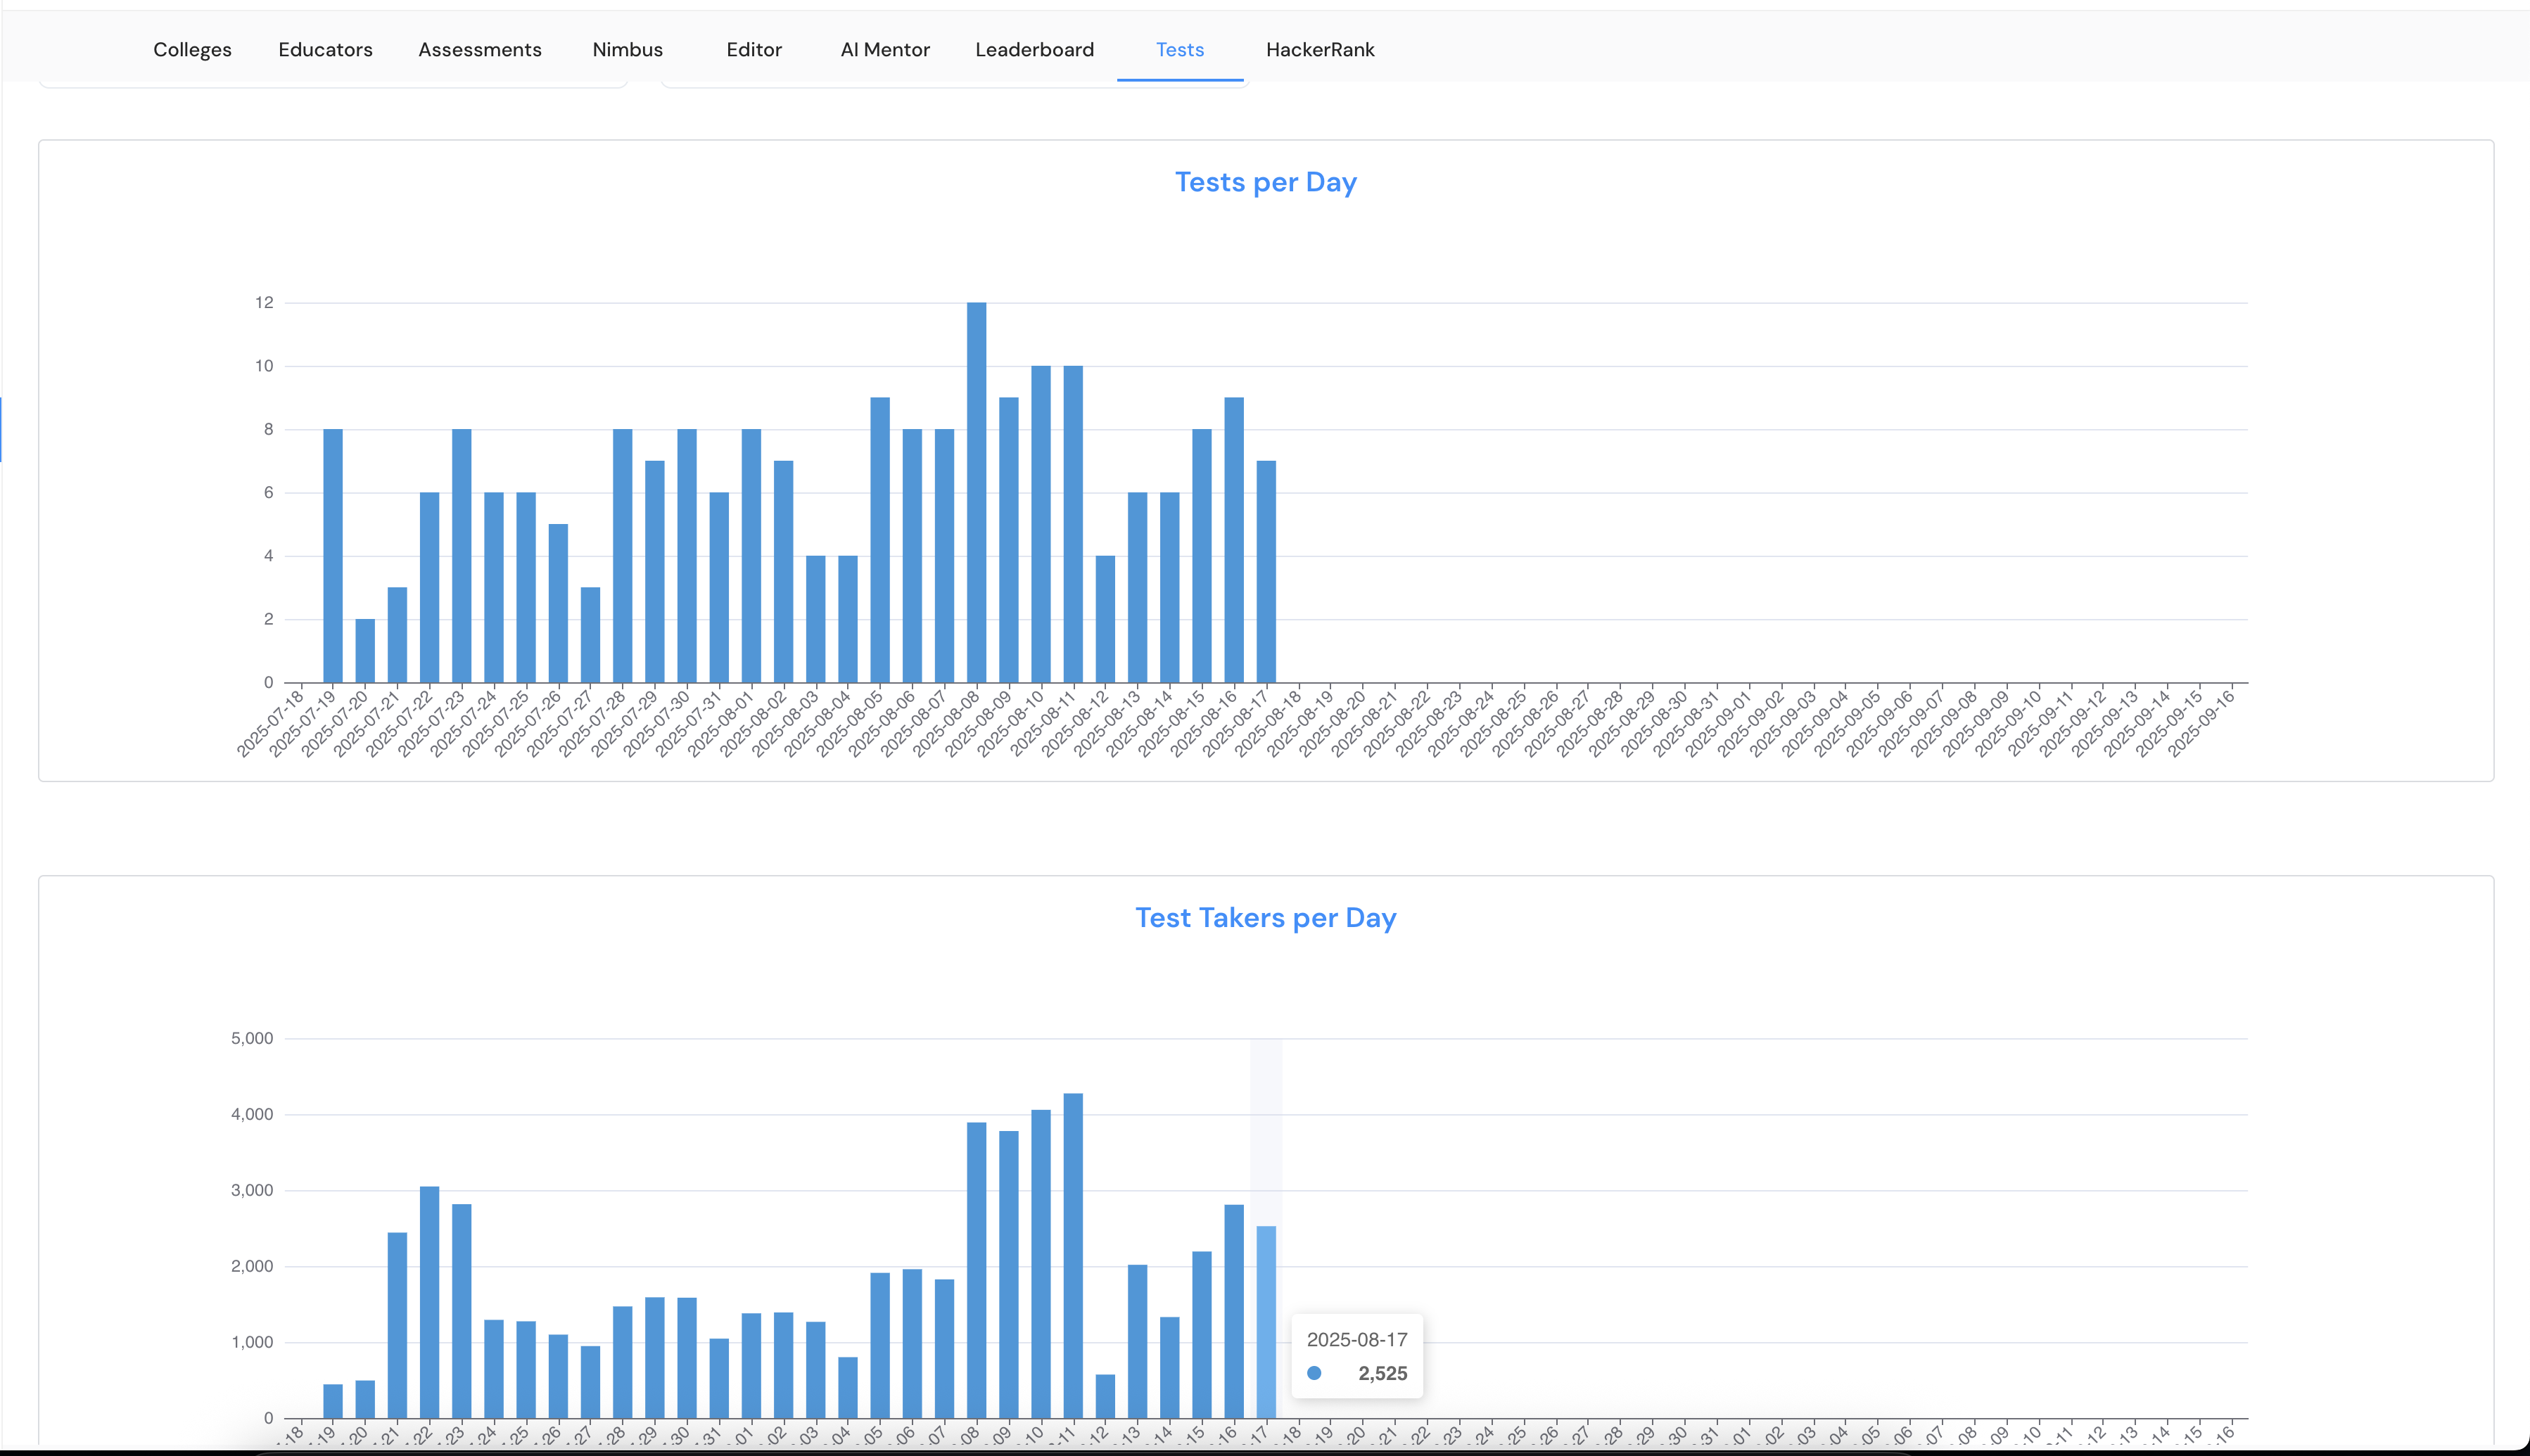Screen dimensions: 2530x1456
Task: Click the tallest bar in Tests per Day
Action: click(976, 492)
